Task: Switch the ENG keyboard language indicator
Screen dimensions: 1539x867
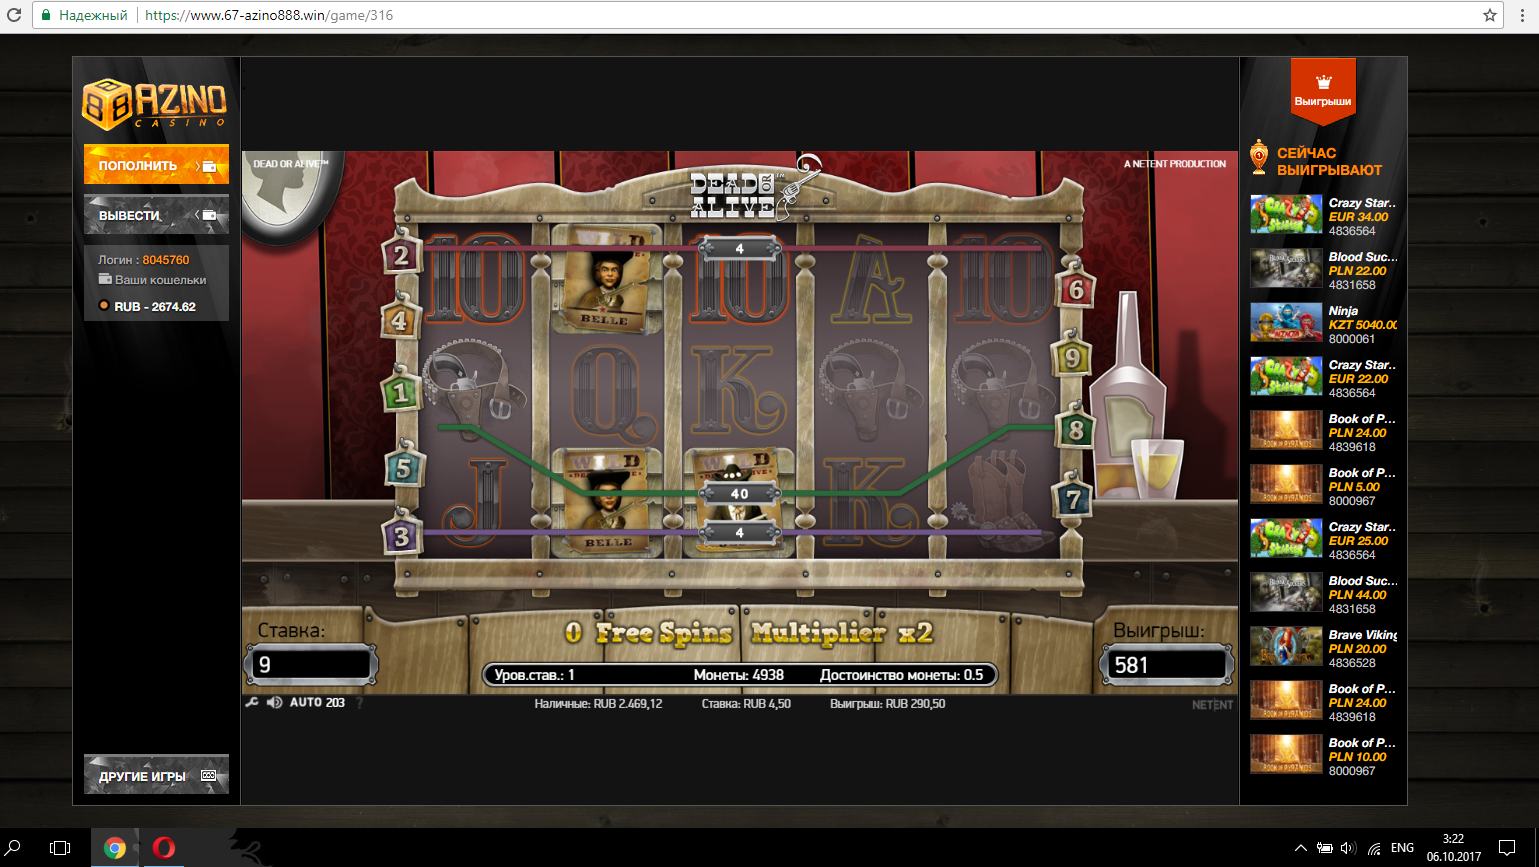Action: click(1403, 848)
